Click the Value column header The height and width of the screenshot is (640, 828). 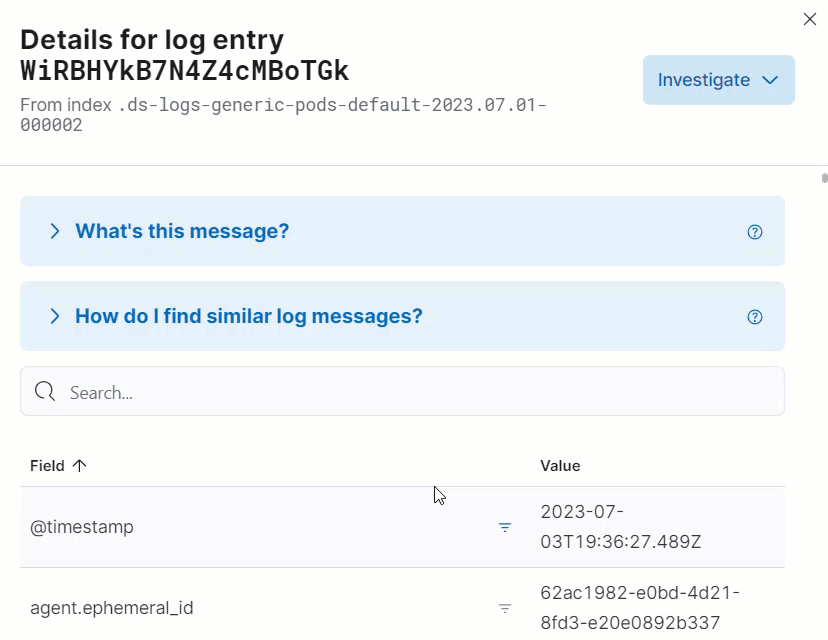coord(560,465)
